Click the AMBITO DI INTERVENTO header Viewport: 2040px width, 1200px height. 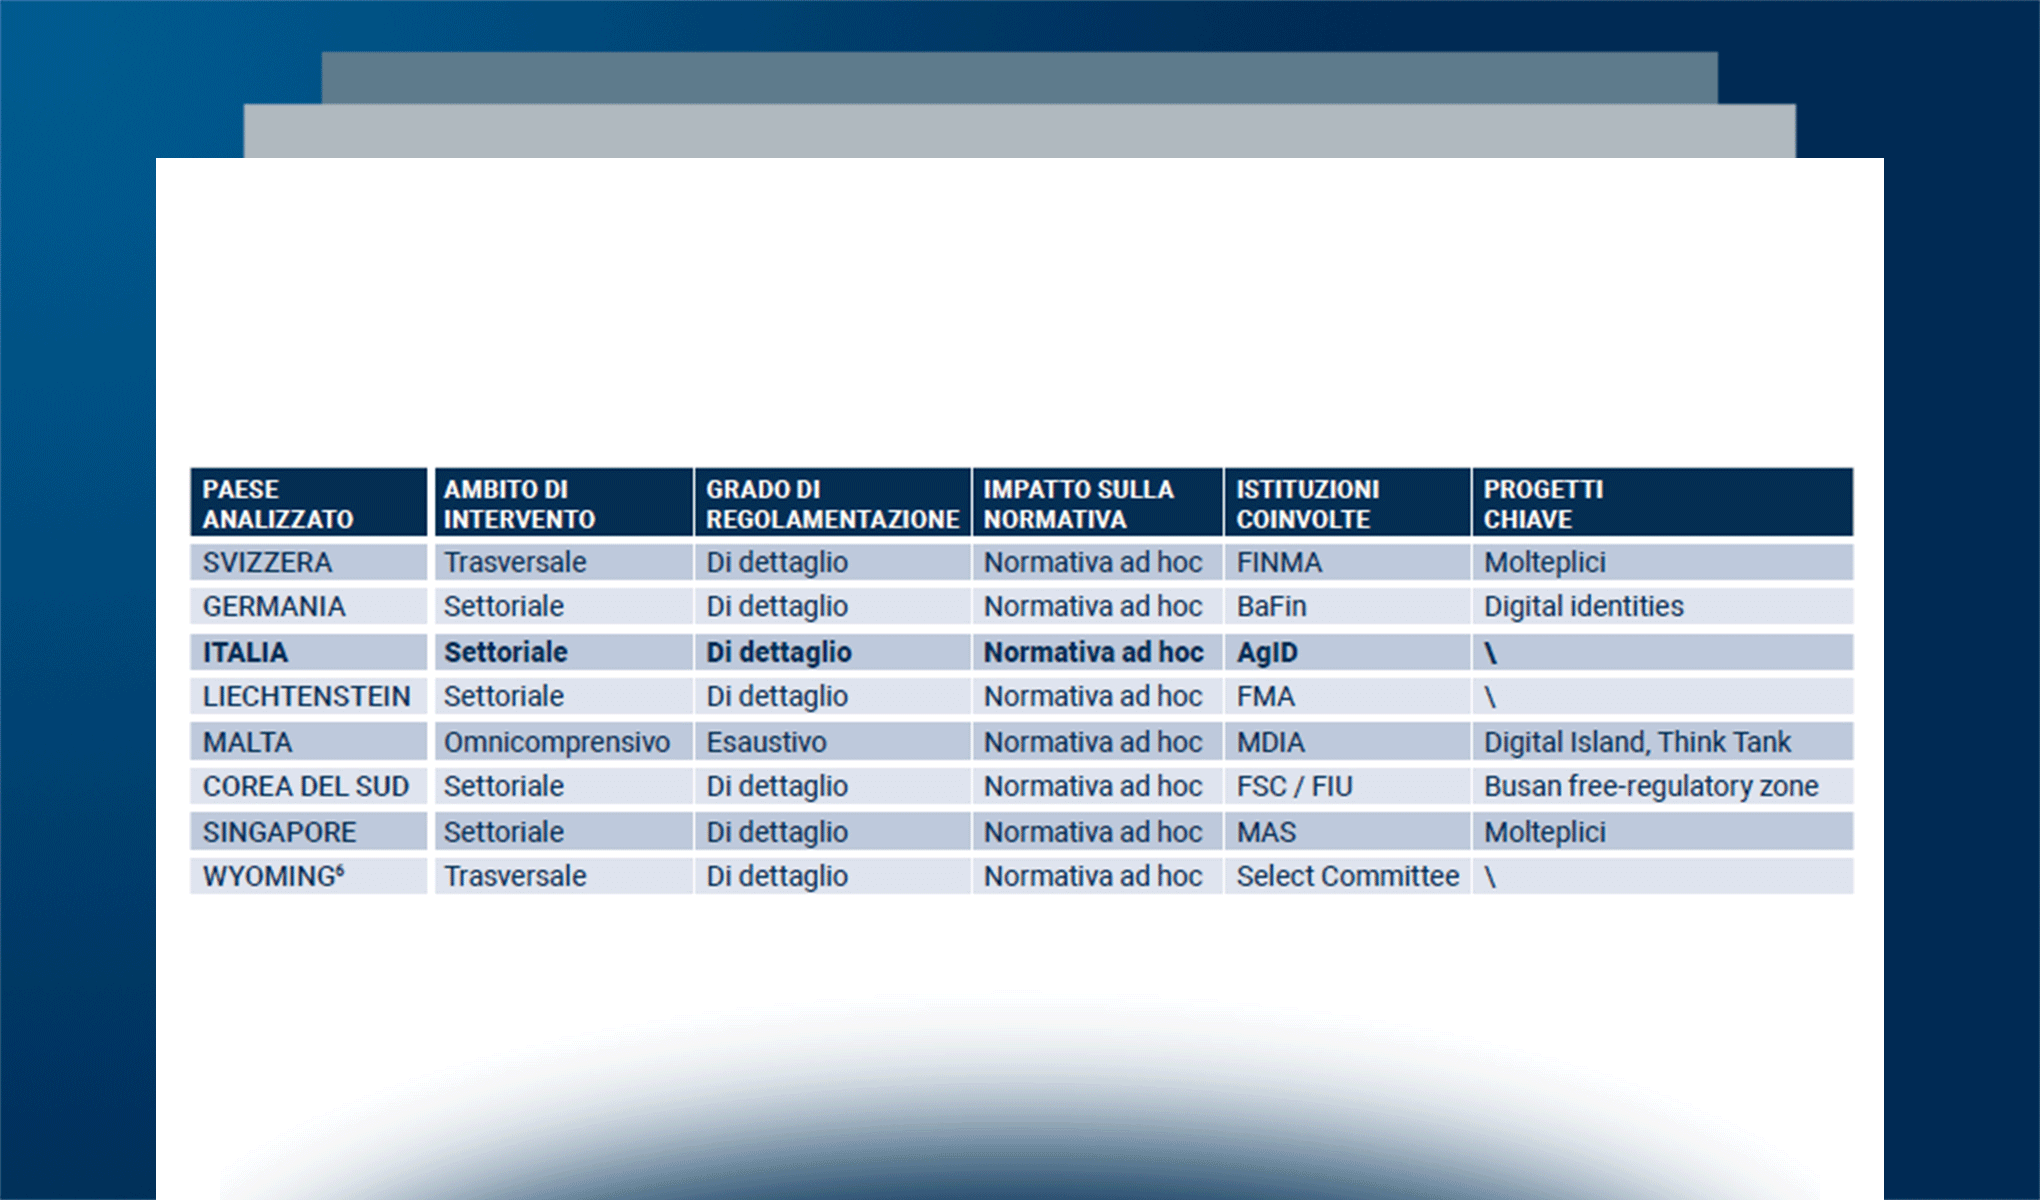coord(562,503)
